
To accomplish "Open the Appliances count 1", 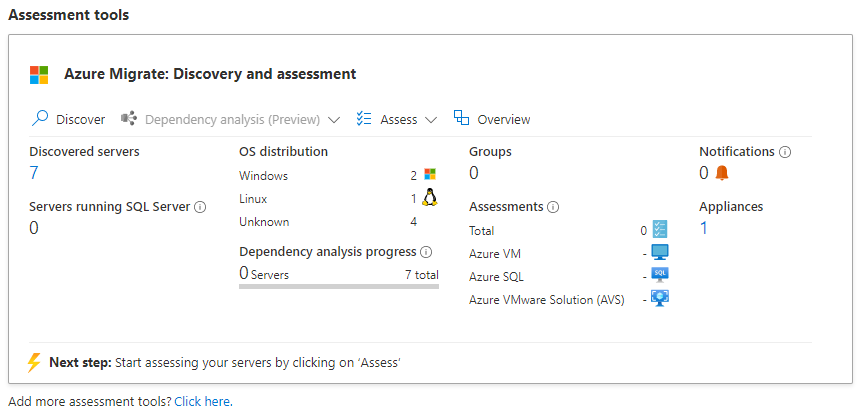I will coord(704,228).
